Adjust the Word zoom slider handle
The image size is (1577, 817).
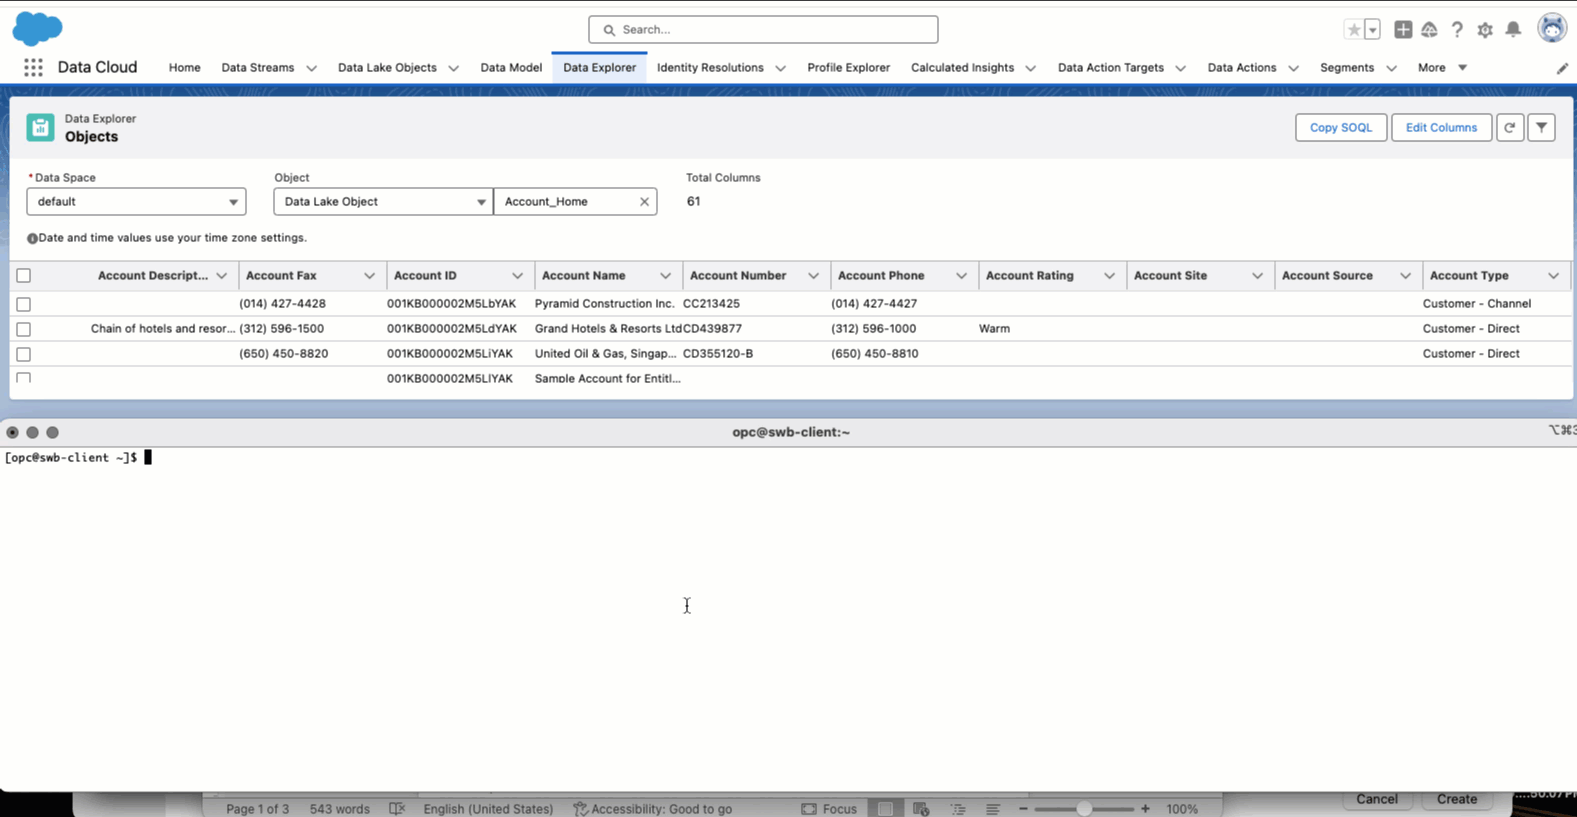1084,809
